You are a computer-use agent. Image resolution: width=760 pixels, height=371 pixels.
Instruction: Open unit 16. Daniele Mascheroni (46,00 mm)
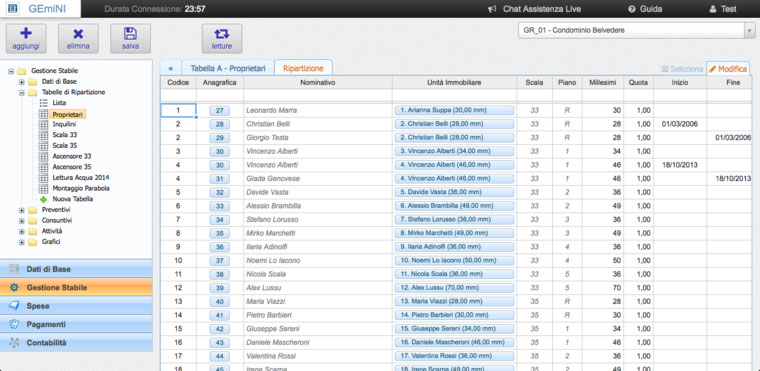[x=454, y=342]
